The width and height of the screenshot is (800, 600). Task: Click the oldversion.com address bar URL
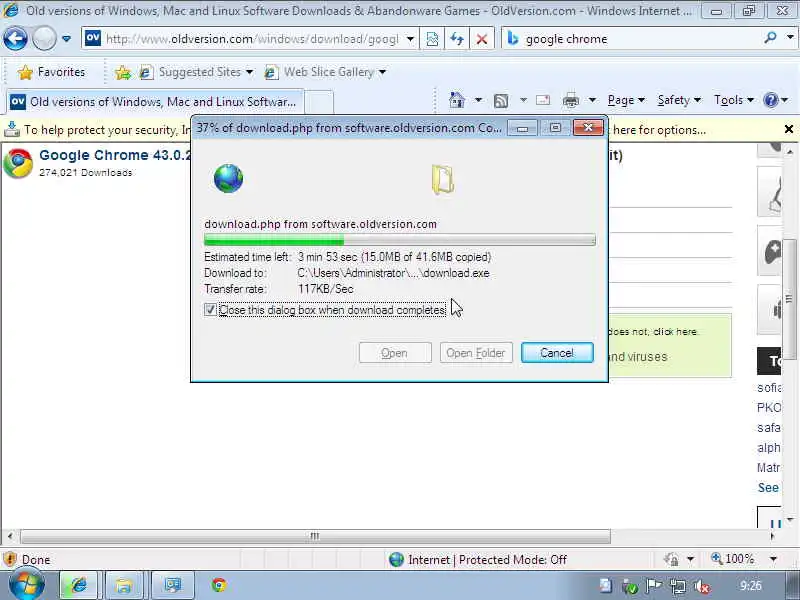tap(252, 39)
